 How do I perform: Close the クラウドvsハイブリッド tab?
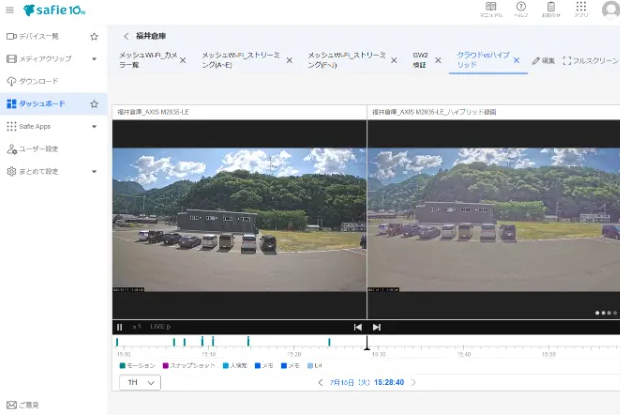(516, 60)
